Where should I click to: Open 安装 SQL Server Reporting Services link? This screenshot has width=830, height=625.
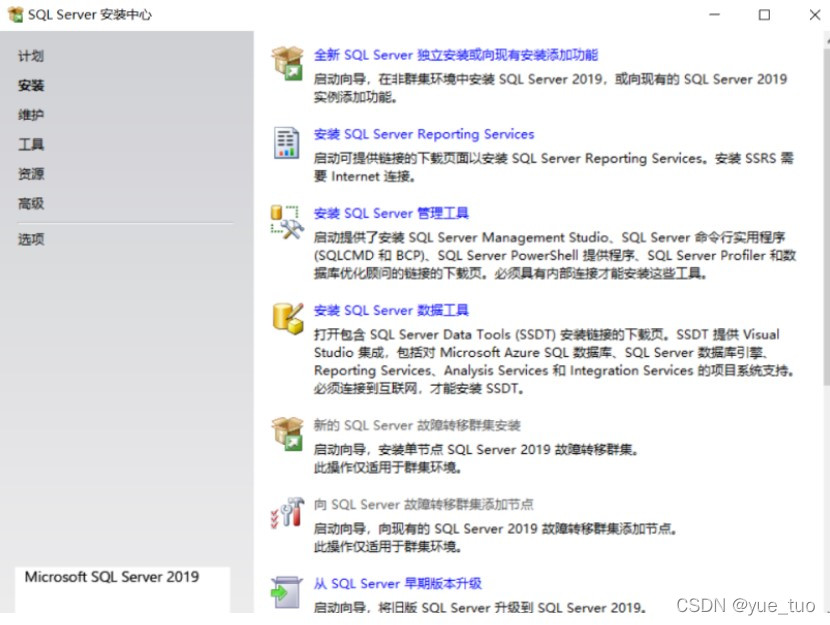coord(424,134)
